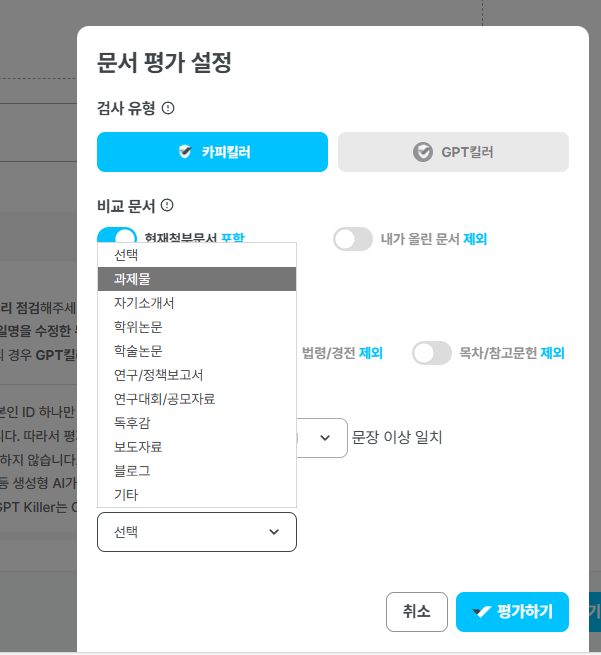The height and width of the screenshot is (655, 601).
Task: Click the info icon next to 비교 문서
Action: click(167, 205)
